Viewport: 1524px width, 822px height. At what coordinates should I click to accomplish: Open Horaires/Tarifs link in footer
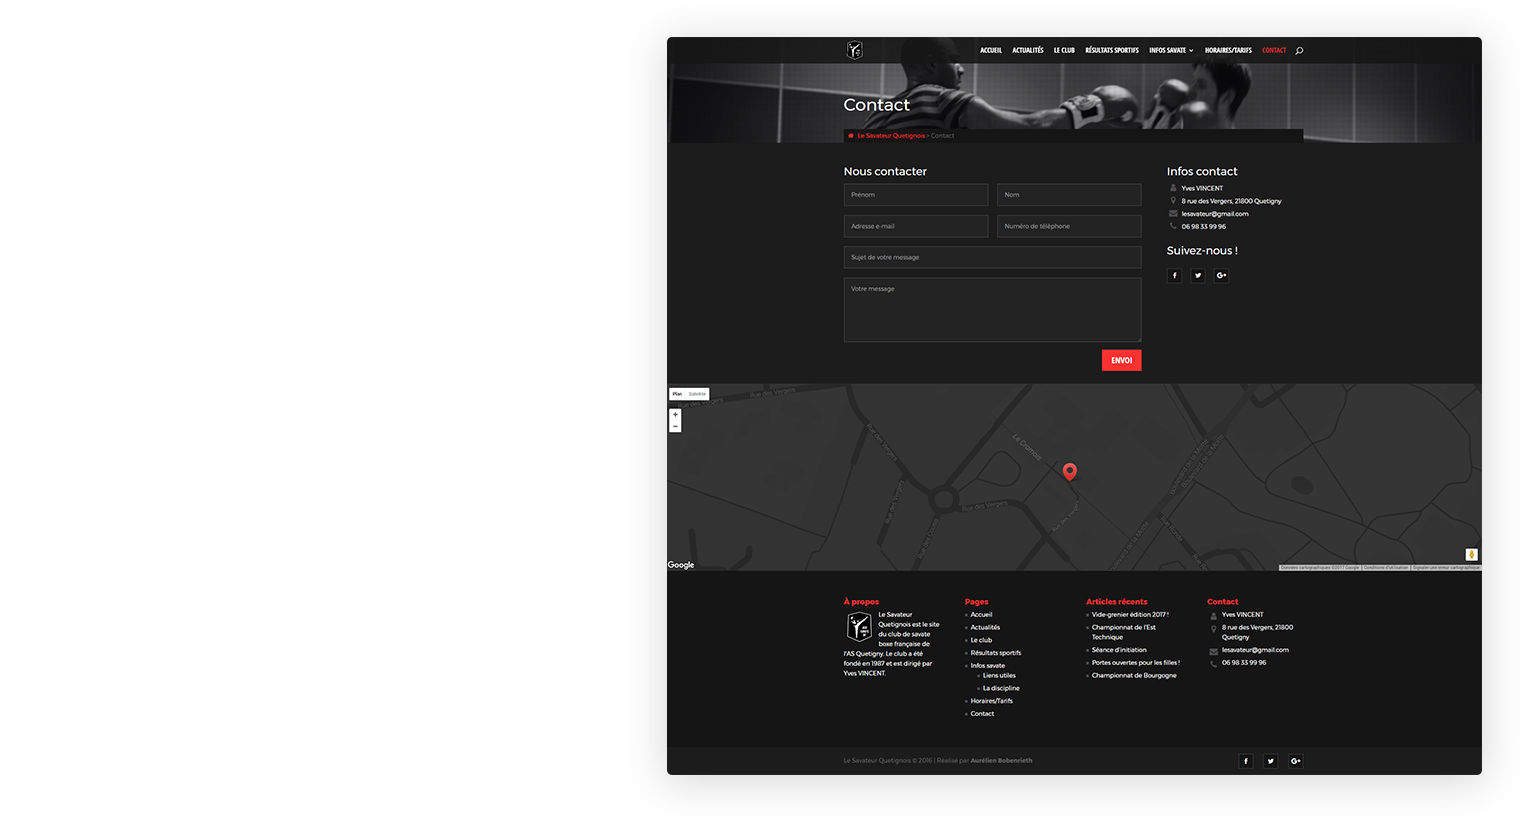(992, 701)
